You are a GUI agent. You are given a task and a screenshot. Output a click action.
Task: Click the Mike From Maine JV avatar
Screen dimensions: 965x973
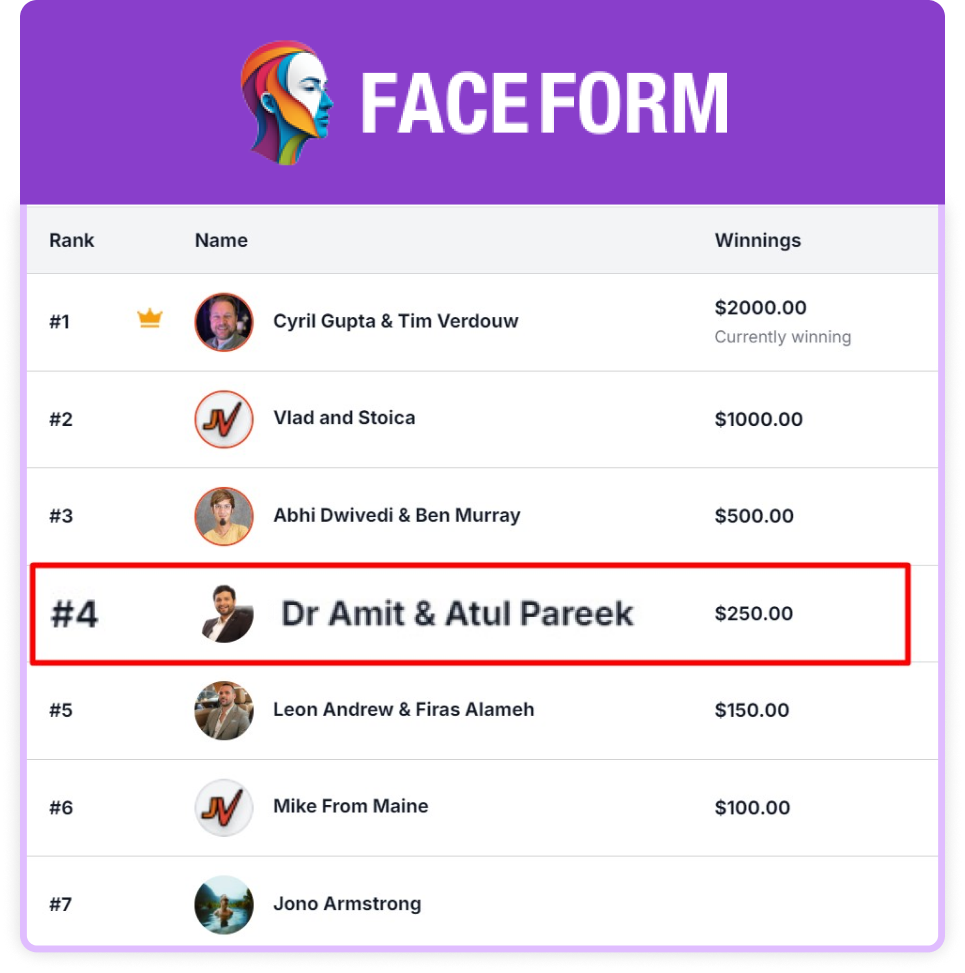click(224, 808)
